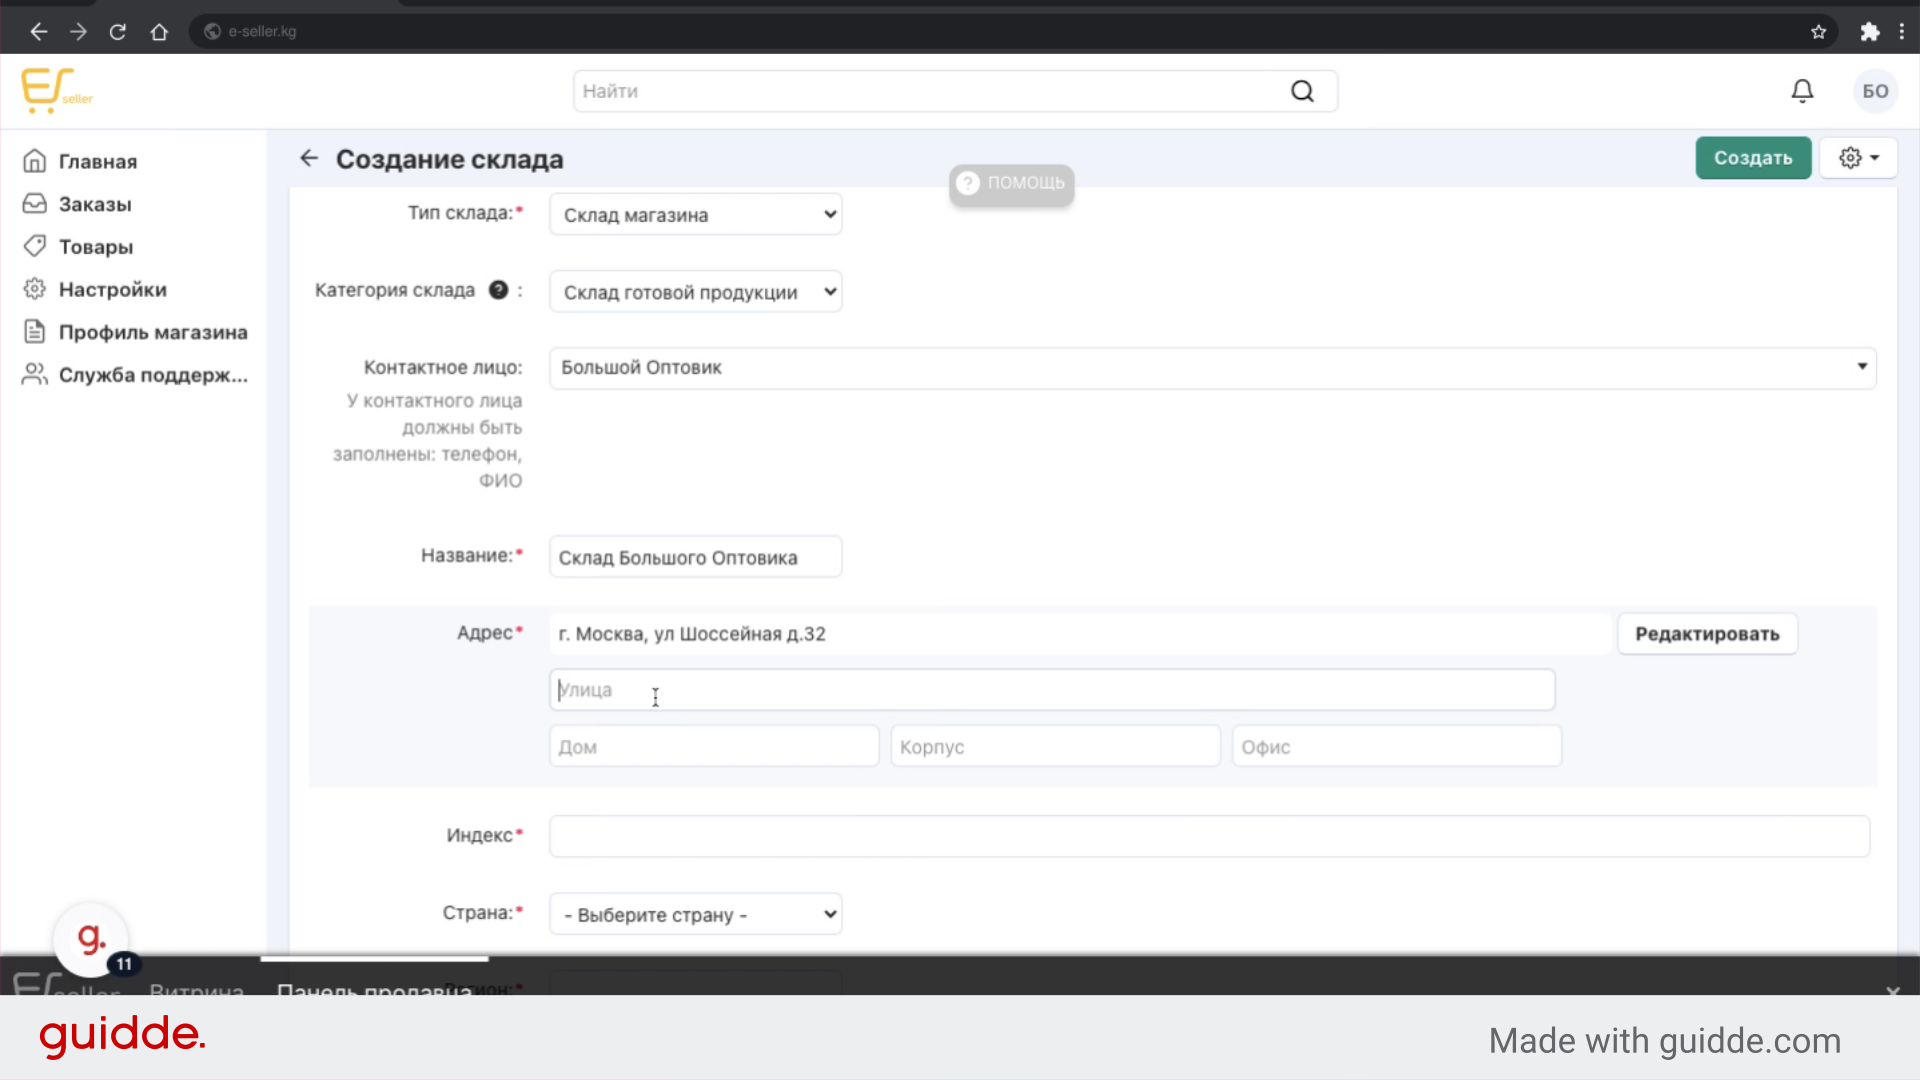
Task: Open the БО user avatar
Action: [x=1875, y=91]
